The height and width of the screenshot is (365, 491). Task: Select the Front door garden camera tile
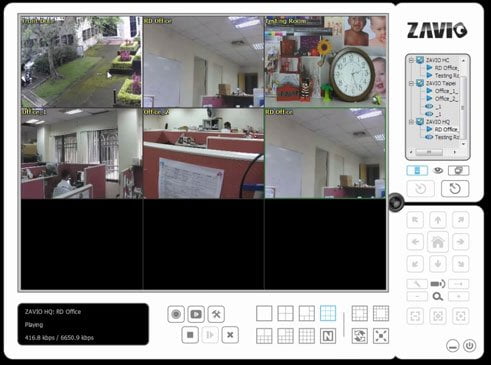[x=81, y=62]
